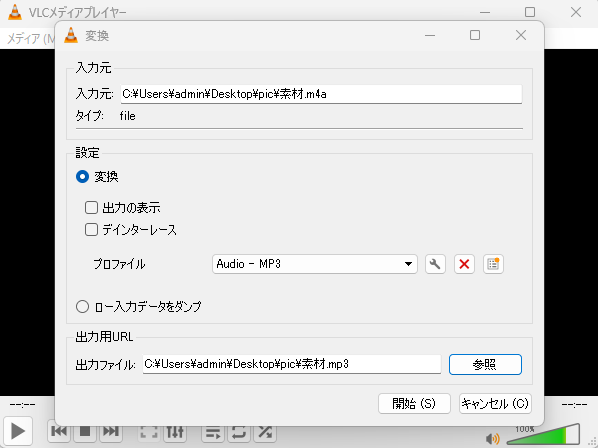This screenshot has height=448, width=598.
Task: Mute audio via speaker icon
Action: click(x=493, y=439)
